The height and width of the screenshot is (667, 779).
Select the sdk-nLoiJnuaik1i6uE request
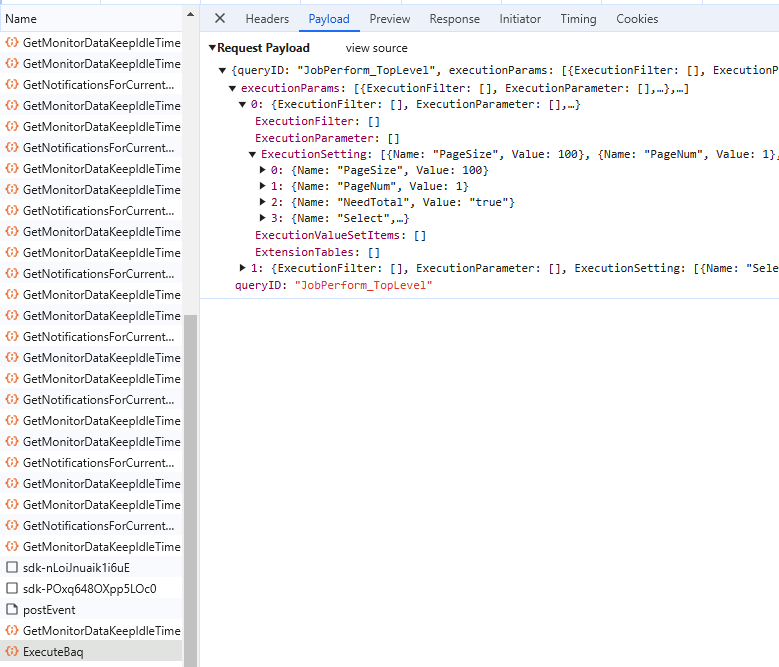[x=91, y=567]
